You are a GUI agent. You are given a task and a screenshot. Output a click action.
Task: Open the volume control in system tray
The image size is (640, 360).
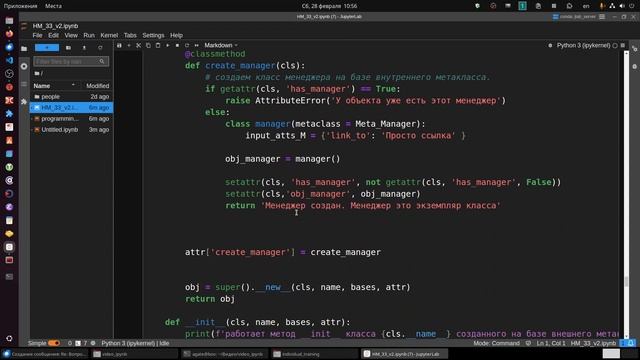(x=622, y=6)
